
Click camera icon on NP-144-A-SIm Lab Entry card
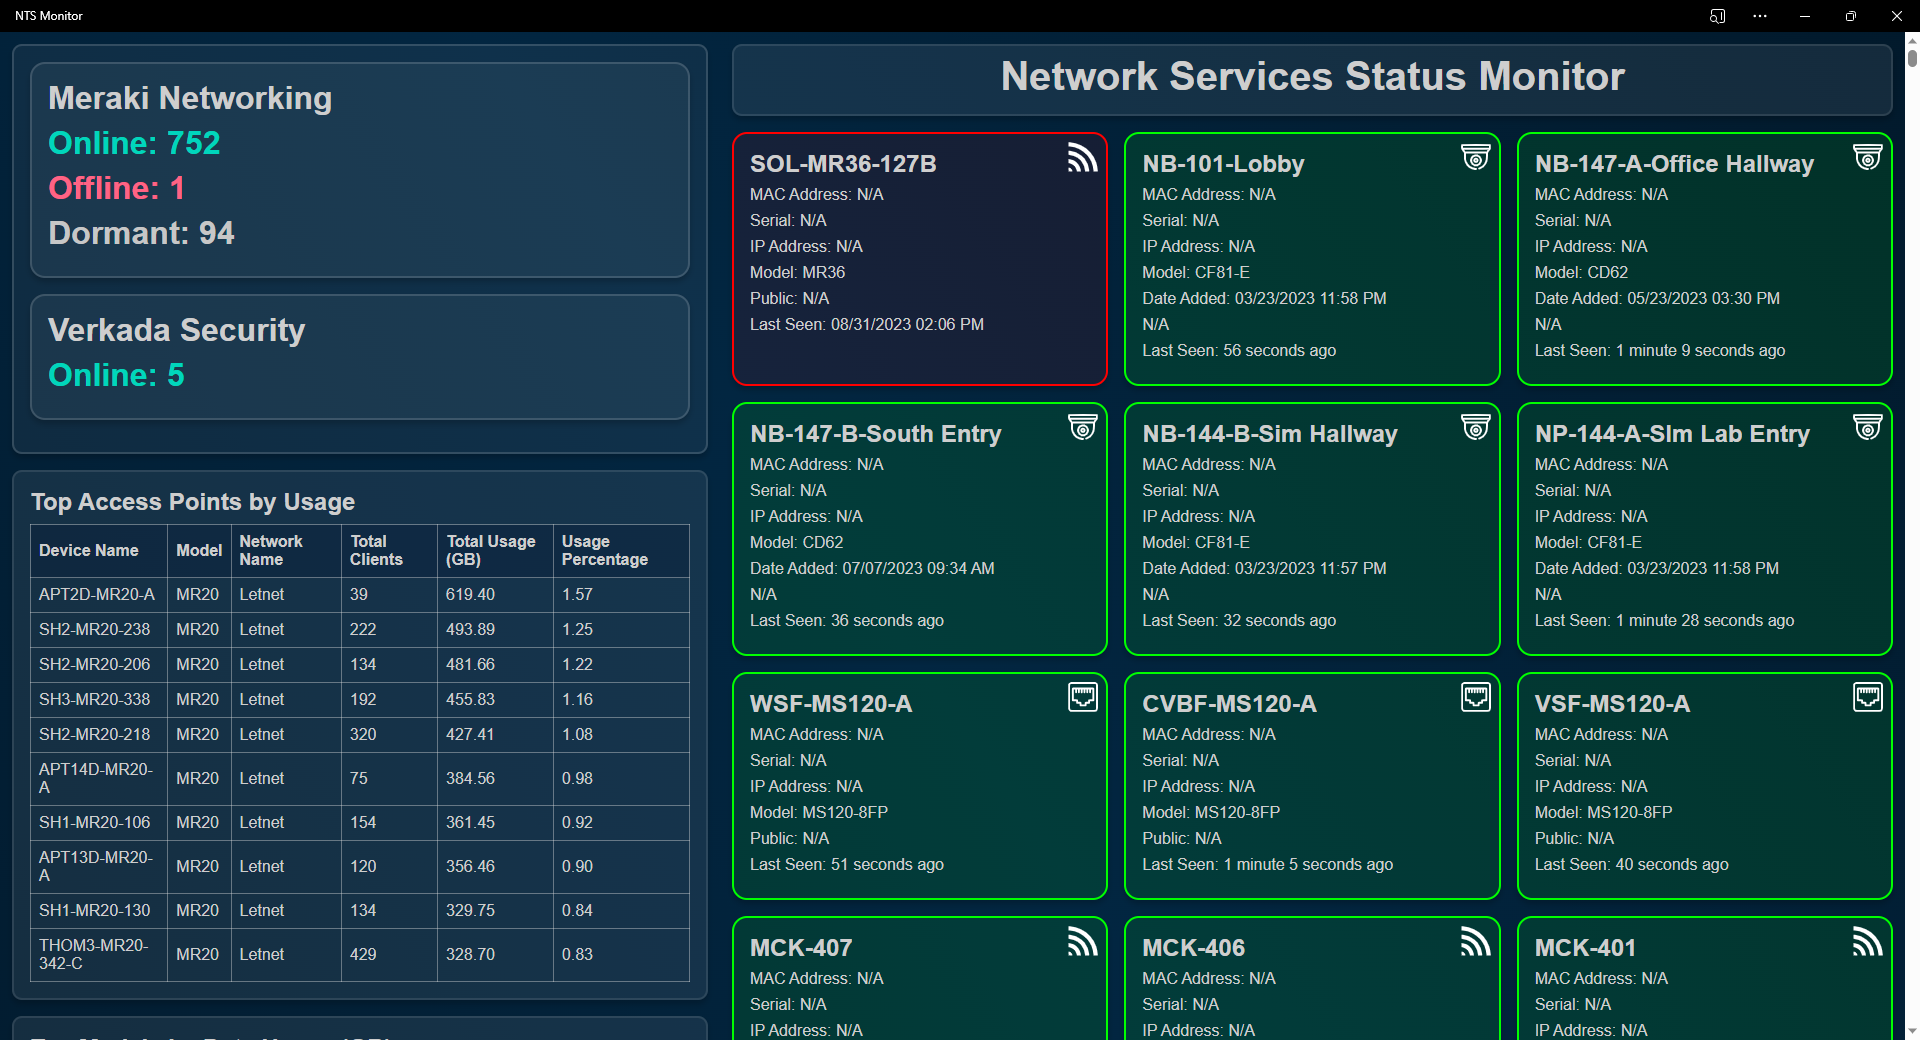[x=1868, y=428]
